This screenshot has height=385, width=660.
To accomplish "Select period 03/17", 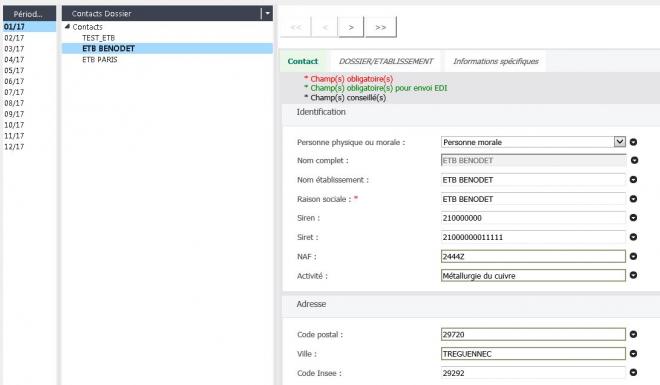I will [x=14, y=49].
